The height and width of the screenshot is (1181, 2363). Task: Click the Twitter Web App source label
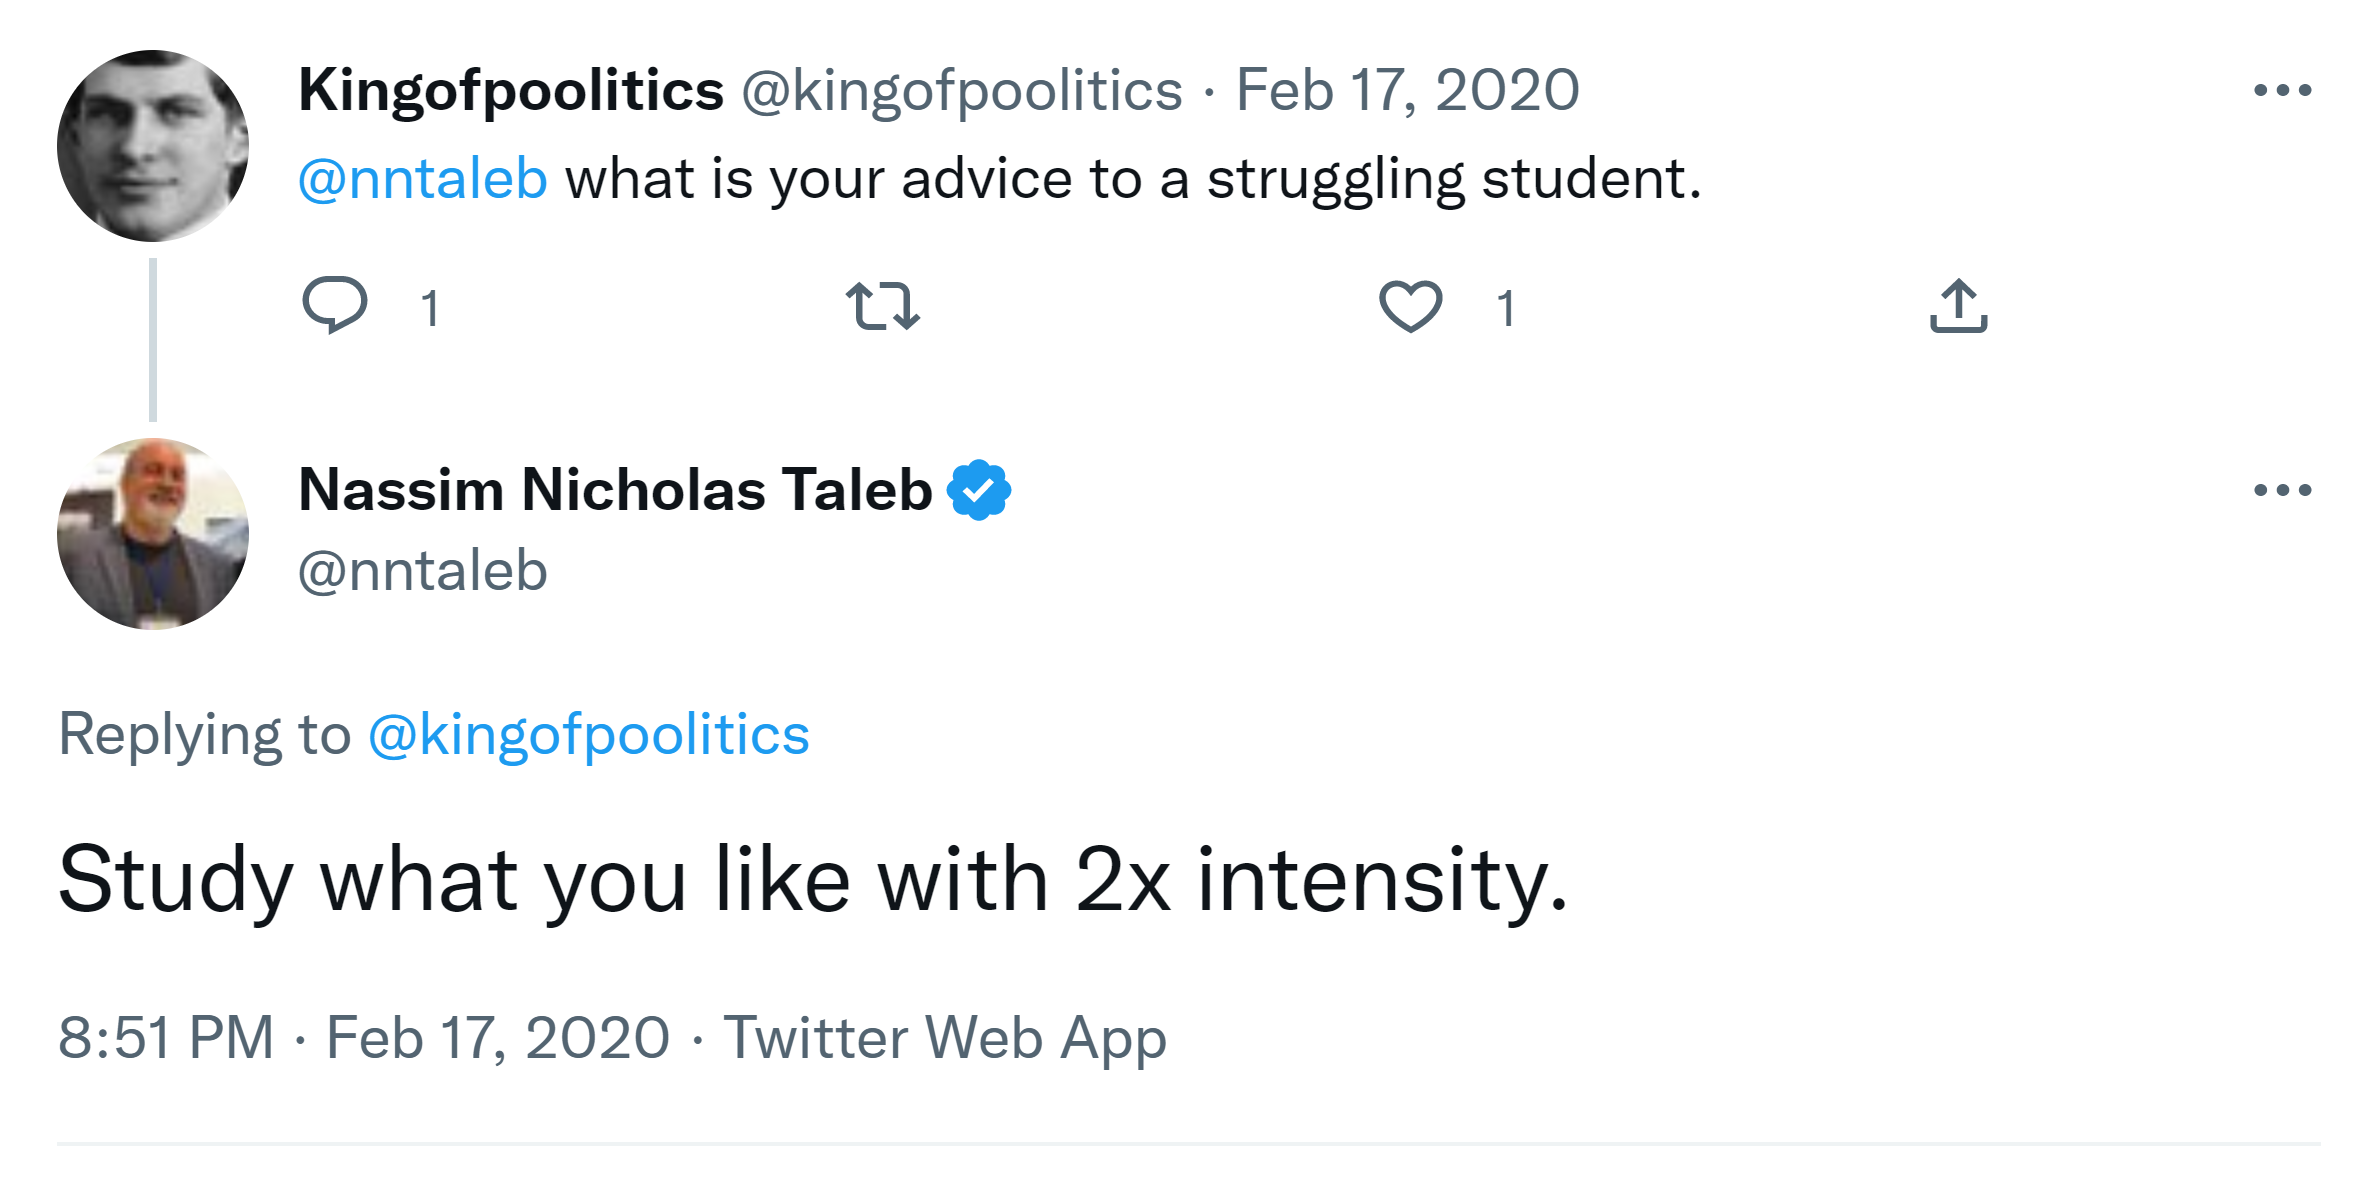(x=945, y=1037)
